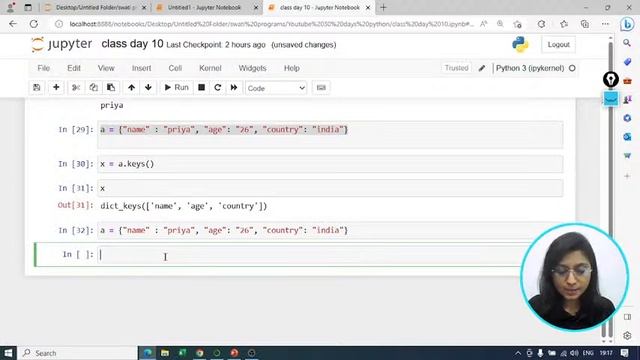Open the View menu
This screenshot has width=640, height=360.
click(x=106, y=68)
